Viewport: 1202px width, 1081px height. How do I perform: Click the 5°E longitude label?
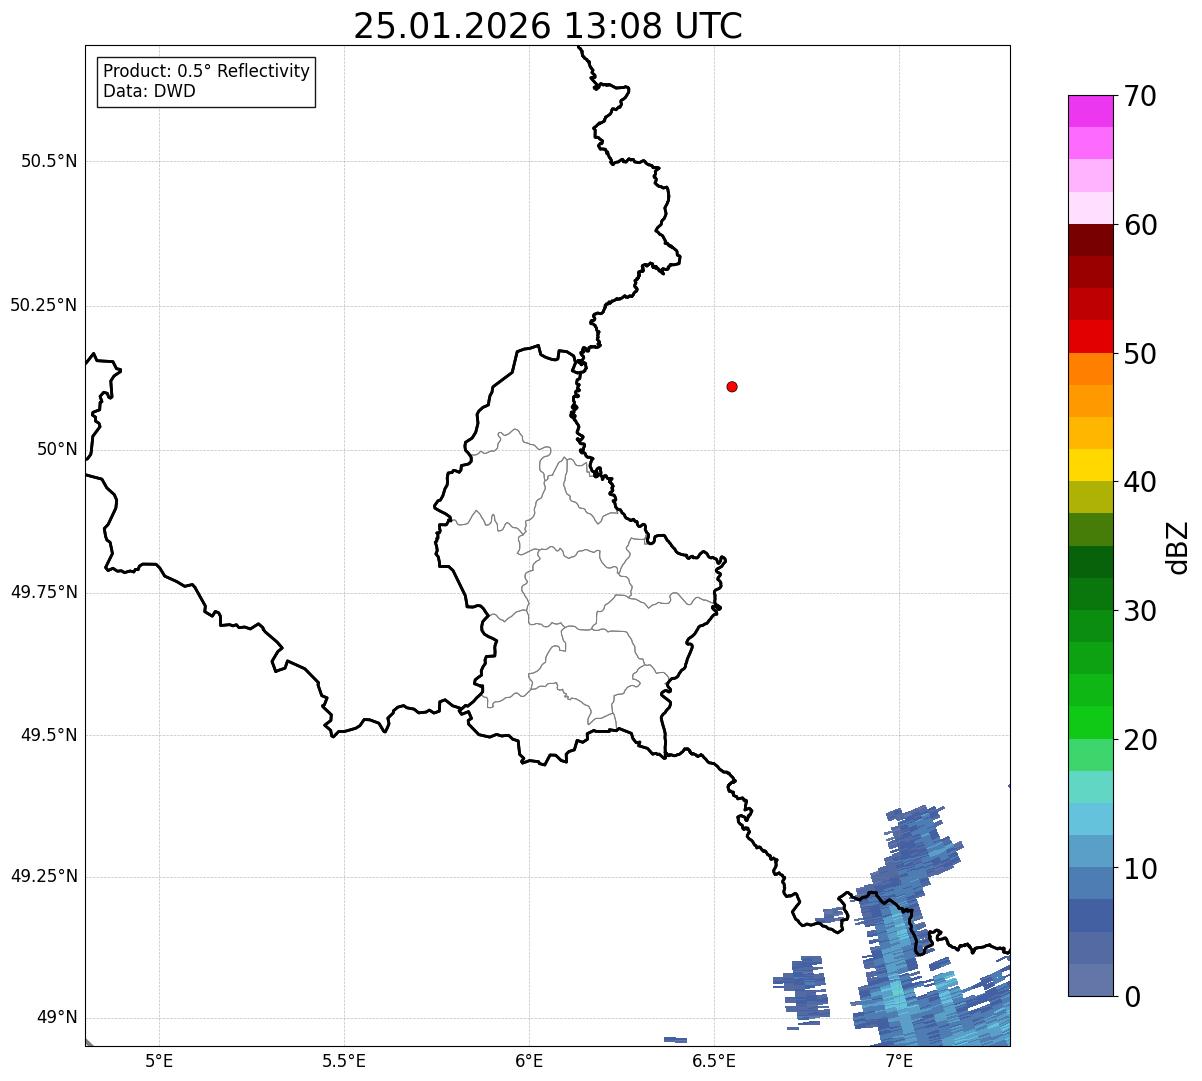[x=159, y=1060]
